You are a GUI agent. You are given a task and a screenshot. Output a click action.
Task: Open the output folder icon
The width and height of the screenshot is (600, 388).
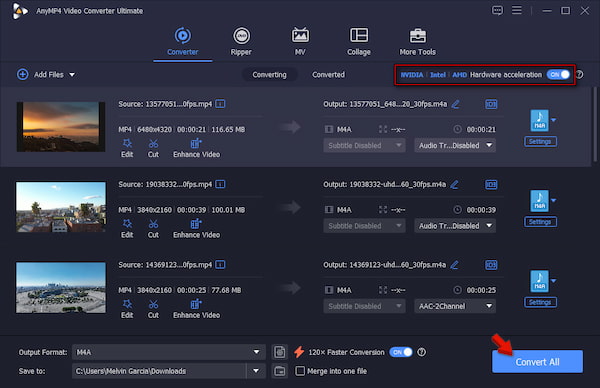tap(280, 371)
